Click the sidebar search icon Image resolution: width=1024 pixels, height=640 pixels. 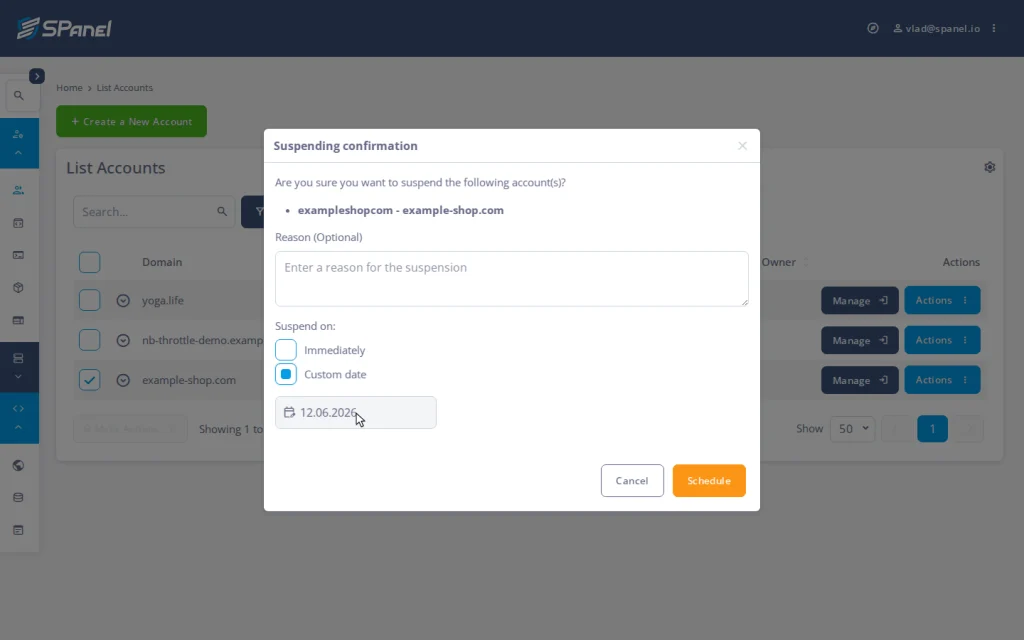click(19, 95)
